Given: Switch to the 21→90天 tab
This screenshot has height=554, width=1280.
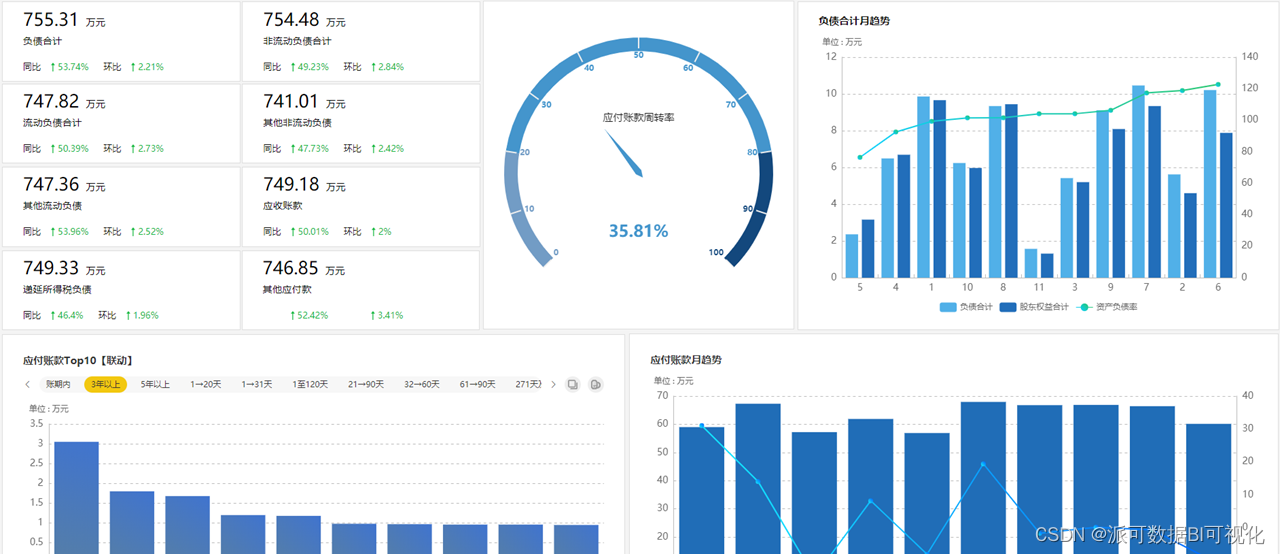Looking at the screenshot, I should point(366,384).
